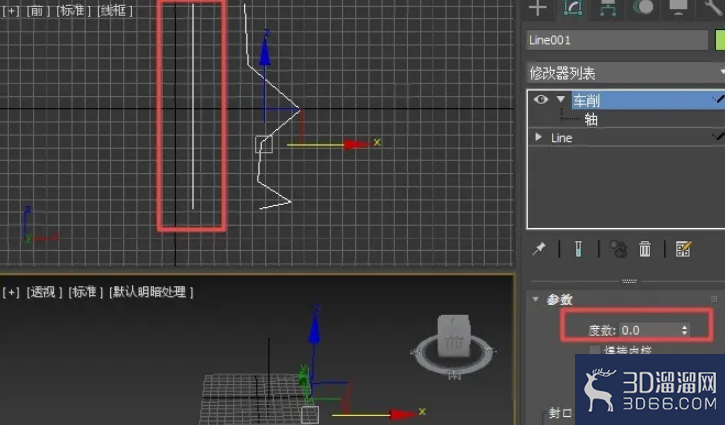Screen dimensions: 725x425
Task: Collapse the 车削 modifier sub-object tree
Action: pos(561,99)
